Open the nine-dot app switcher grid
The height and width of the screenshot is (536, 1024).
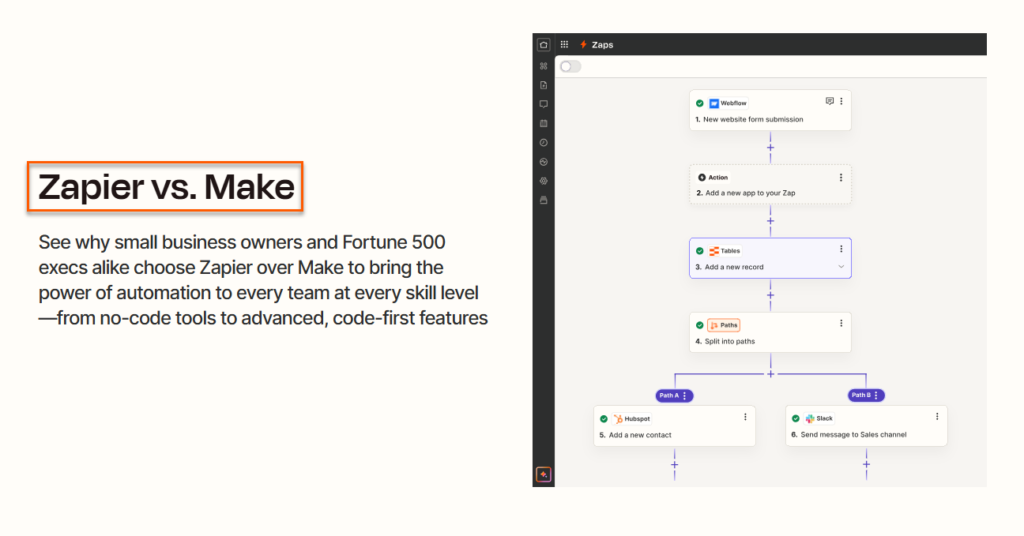tap(564, 44)
